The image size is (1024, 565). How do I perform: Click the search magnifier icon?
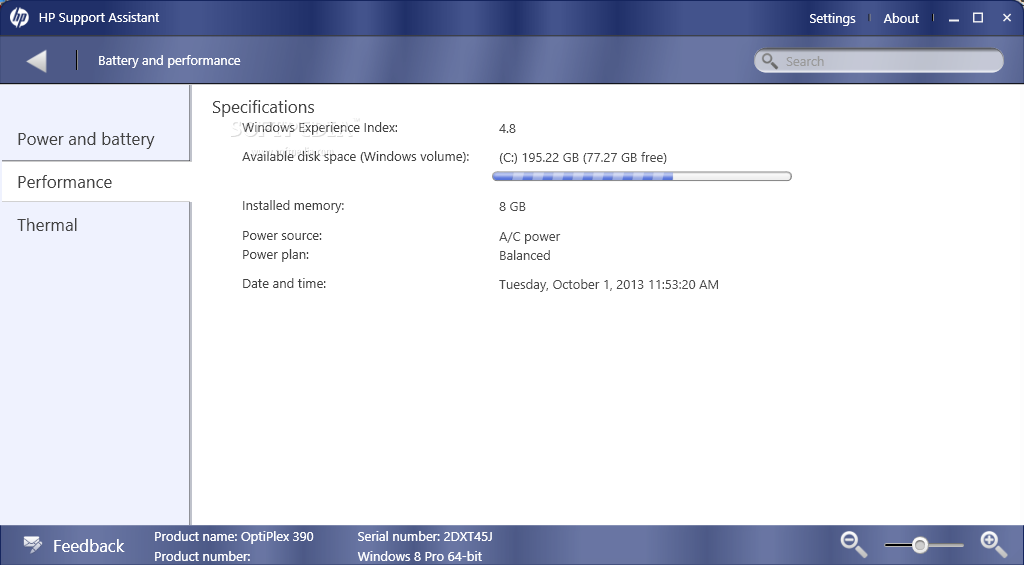[770, 61]
